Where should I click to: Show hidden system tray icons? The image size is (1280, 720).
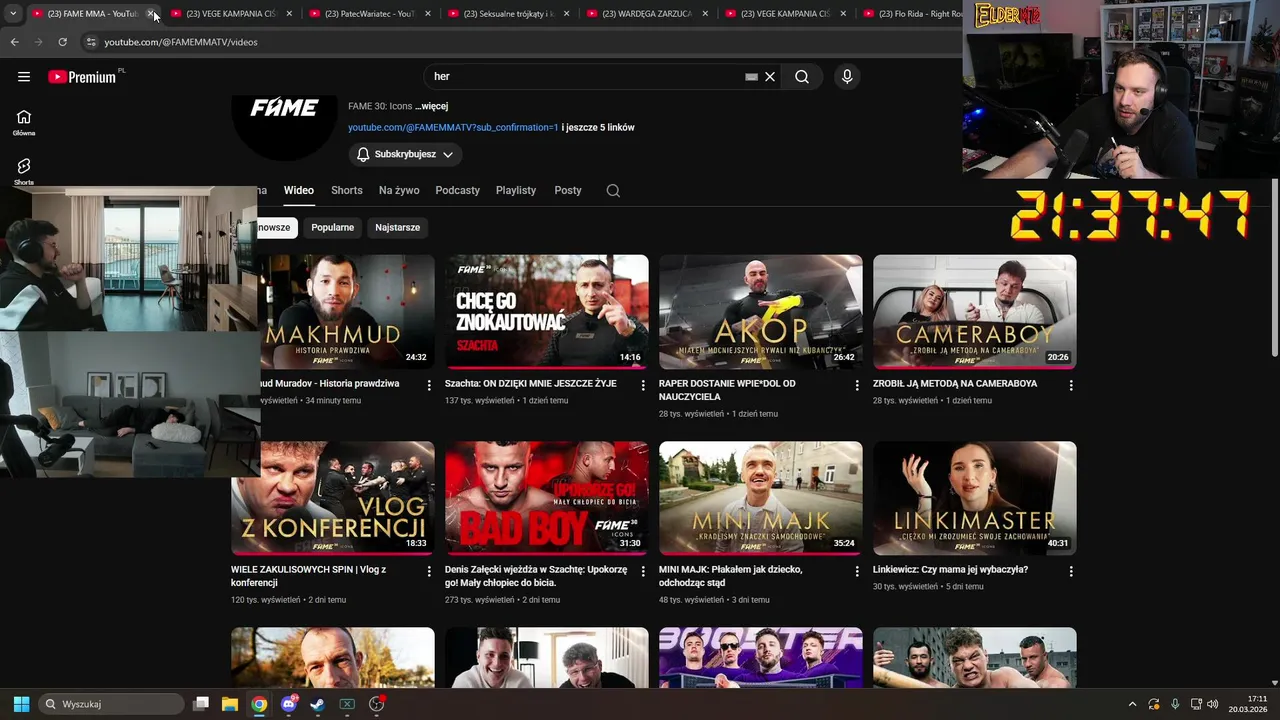click(1132, 704)
